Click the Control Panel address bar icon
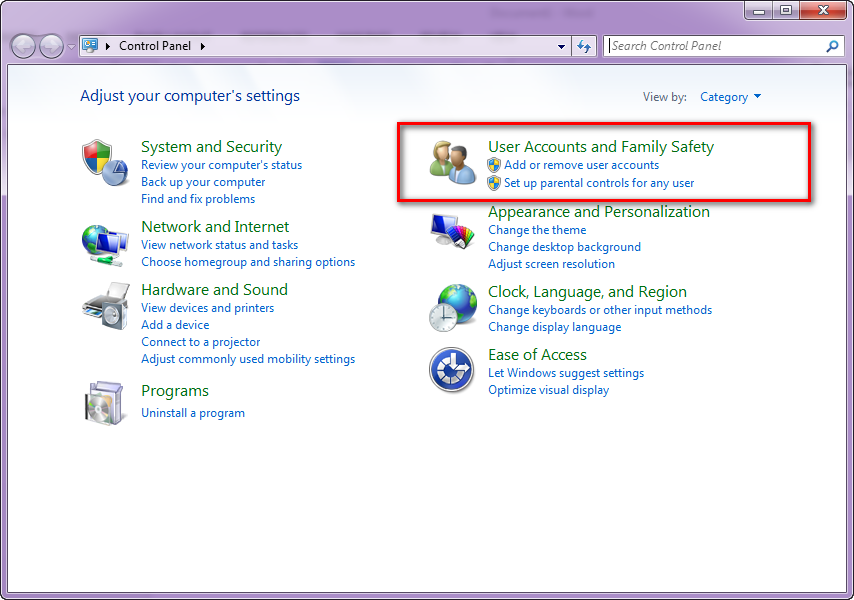Image resolution: width=854 pixels, height=600 pixels. click(x=90, y=45)
